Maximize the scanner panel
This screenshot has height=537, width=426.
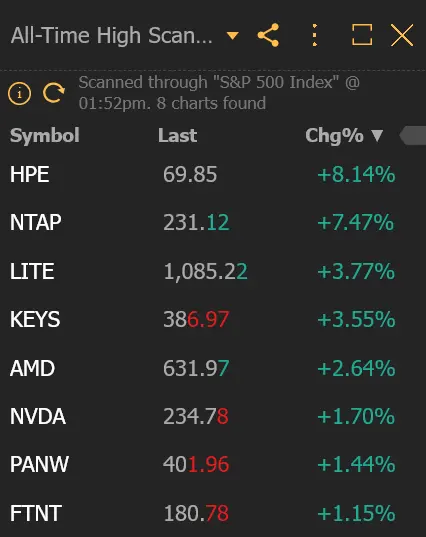click(362, 35)
